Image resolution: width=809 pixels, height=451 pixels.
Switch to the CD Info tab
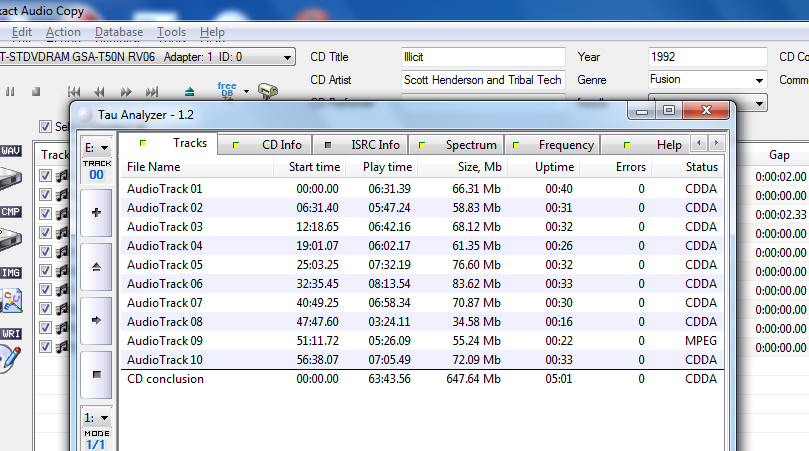265,145
